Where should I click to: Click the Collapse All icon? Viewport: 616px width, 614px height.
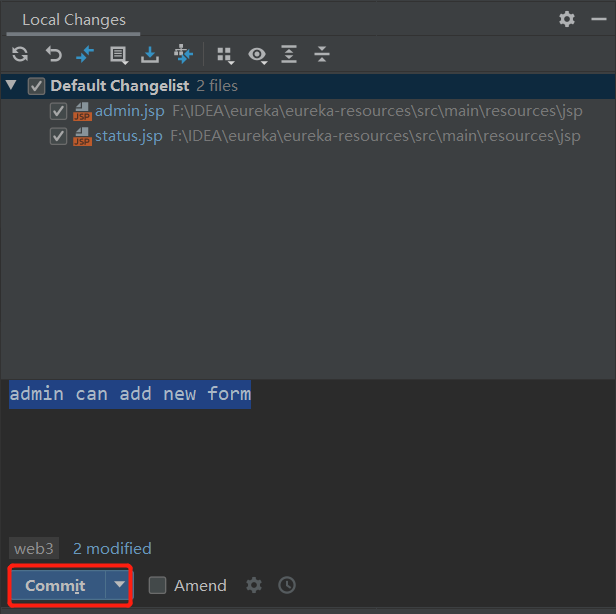point(321,54)
